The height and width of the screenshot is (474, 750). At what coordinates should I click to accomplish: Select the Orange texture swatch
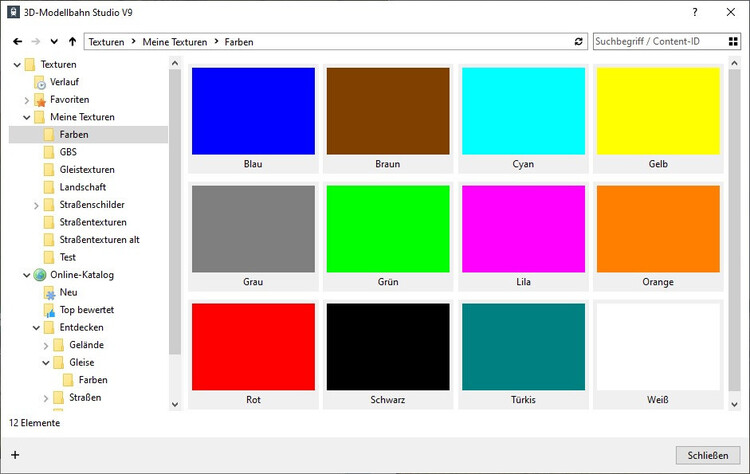coord(658,229)
